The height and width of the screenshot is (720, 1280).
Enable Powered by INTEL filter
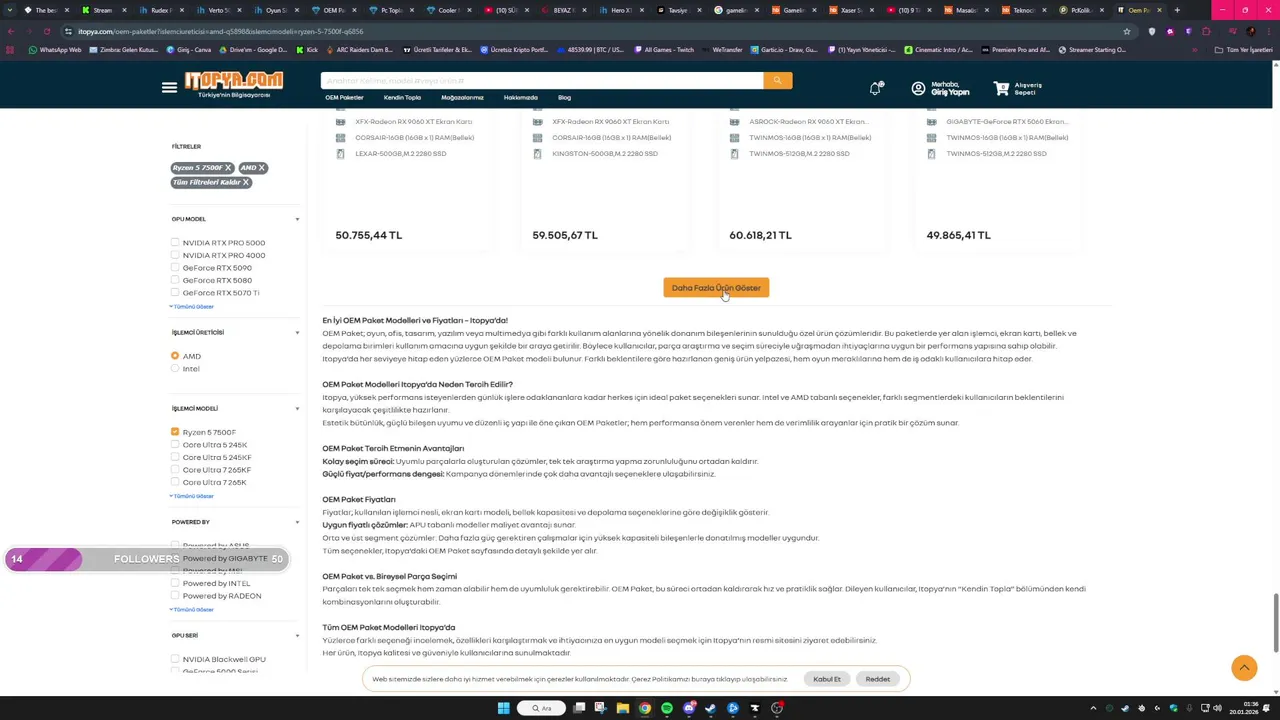point(175,583)
